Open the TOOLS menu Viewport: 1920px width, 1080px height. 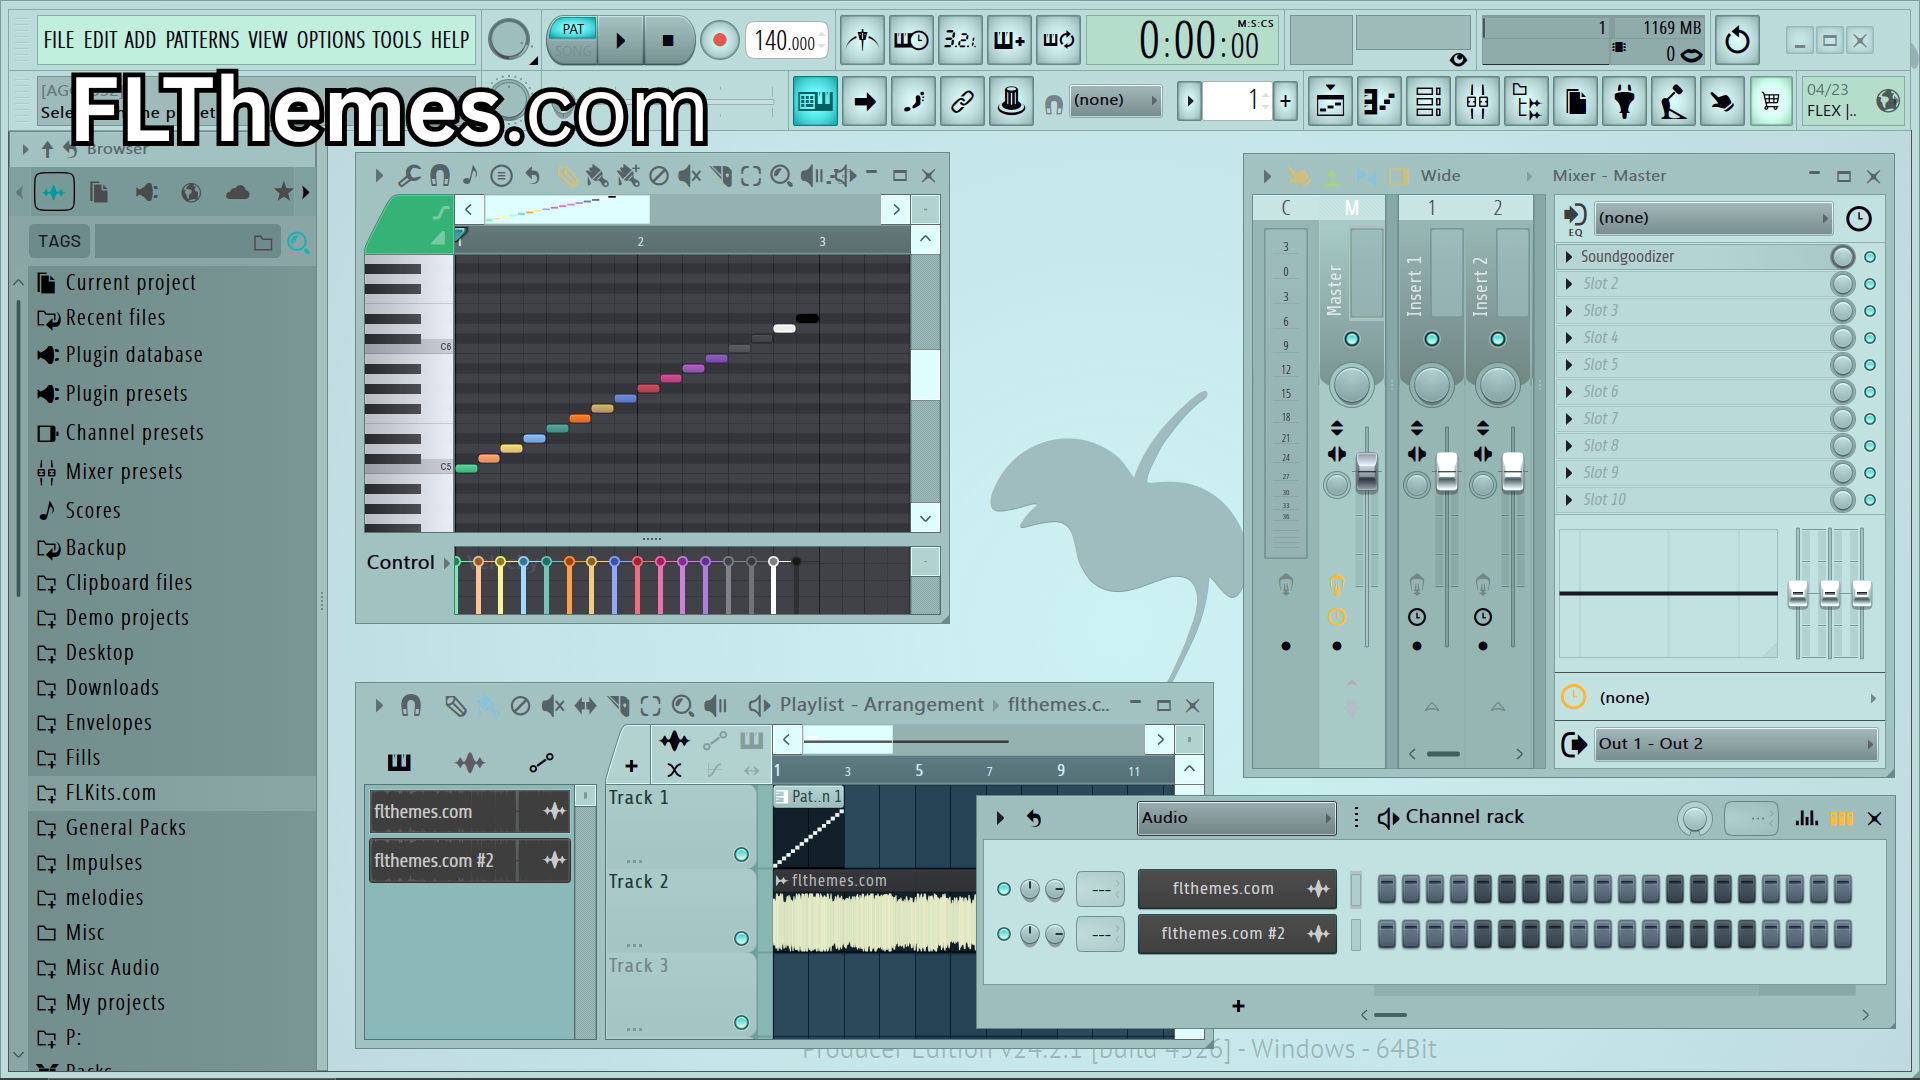point(397,40)
